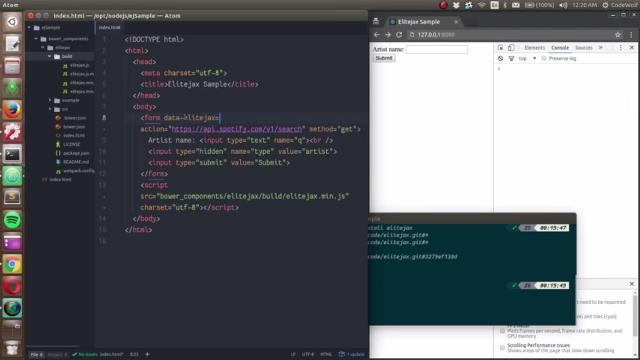Viewport: 640px width, 360px height.
Task: Open LICENSE in the tree view
Action: pos(71,144)
